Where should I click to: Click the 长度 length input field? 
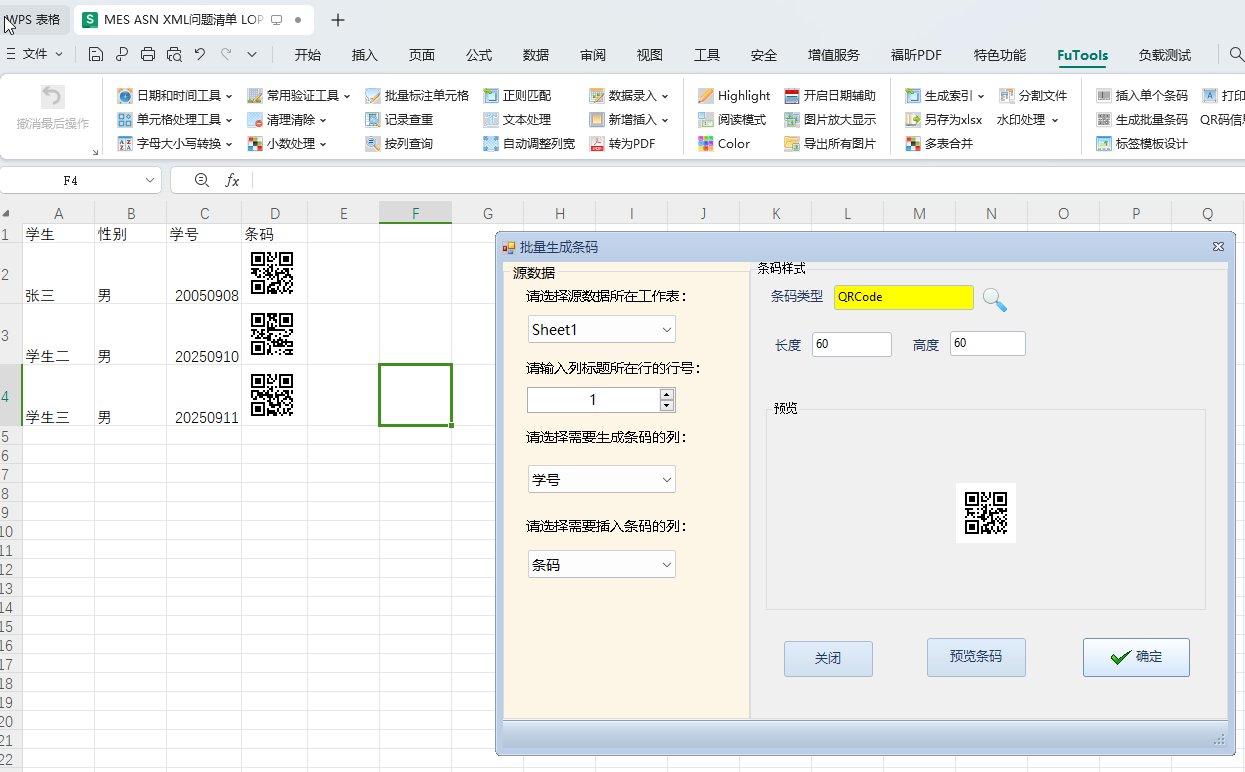(x=852, y=344)
